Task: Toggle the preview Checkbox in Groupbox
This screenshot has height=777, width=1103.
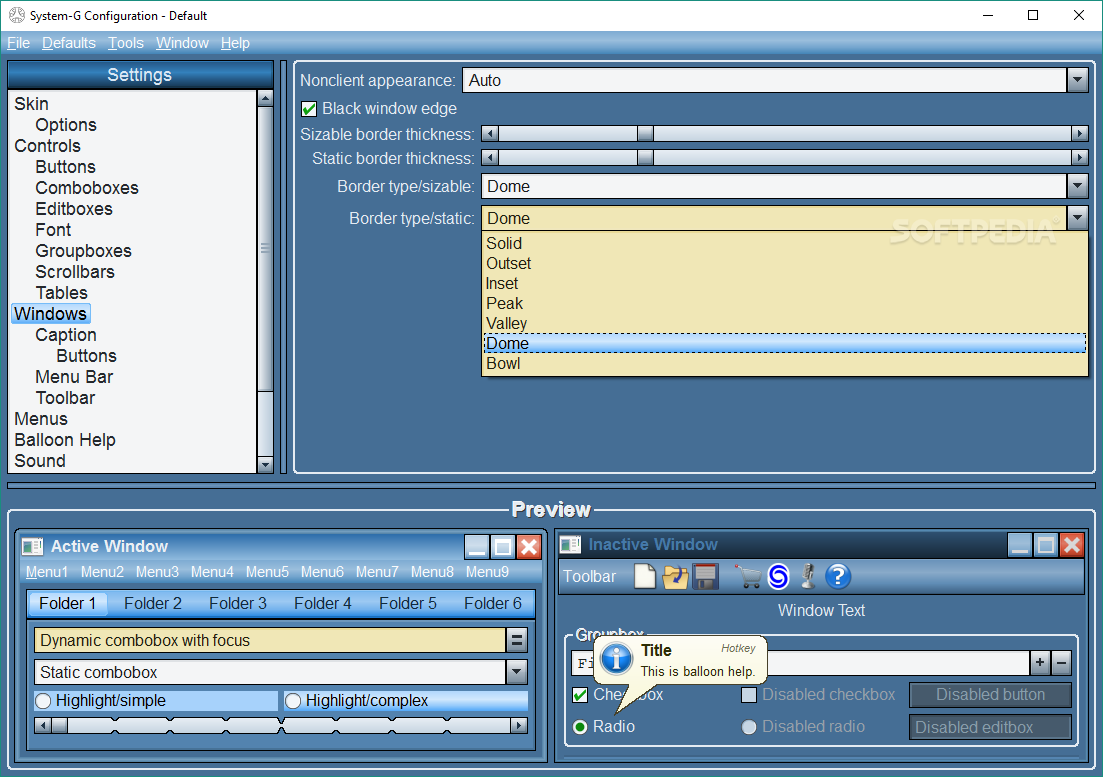Action: coord(580,695)
